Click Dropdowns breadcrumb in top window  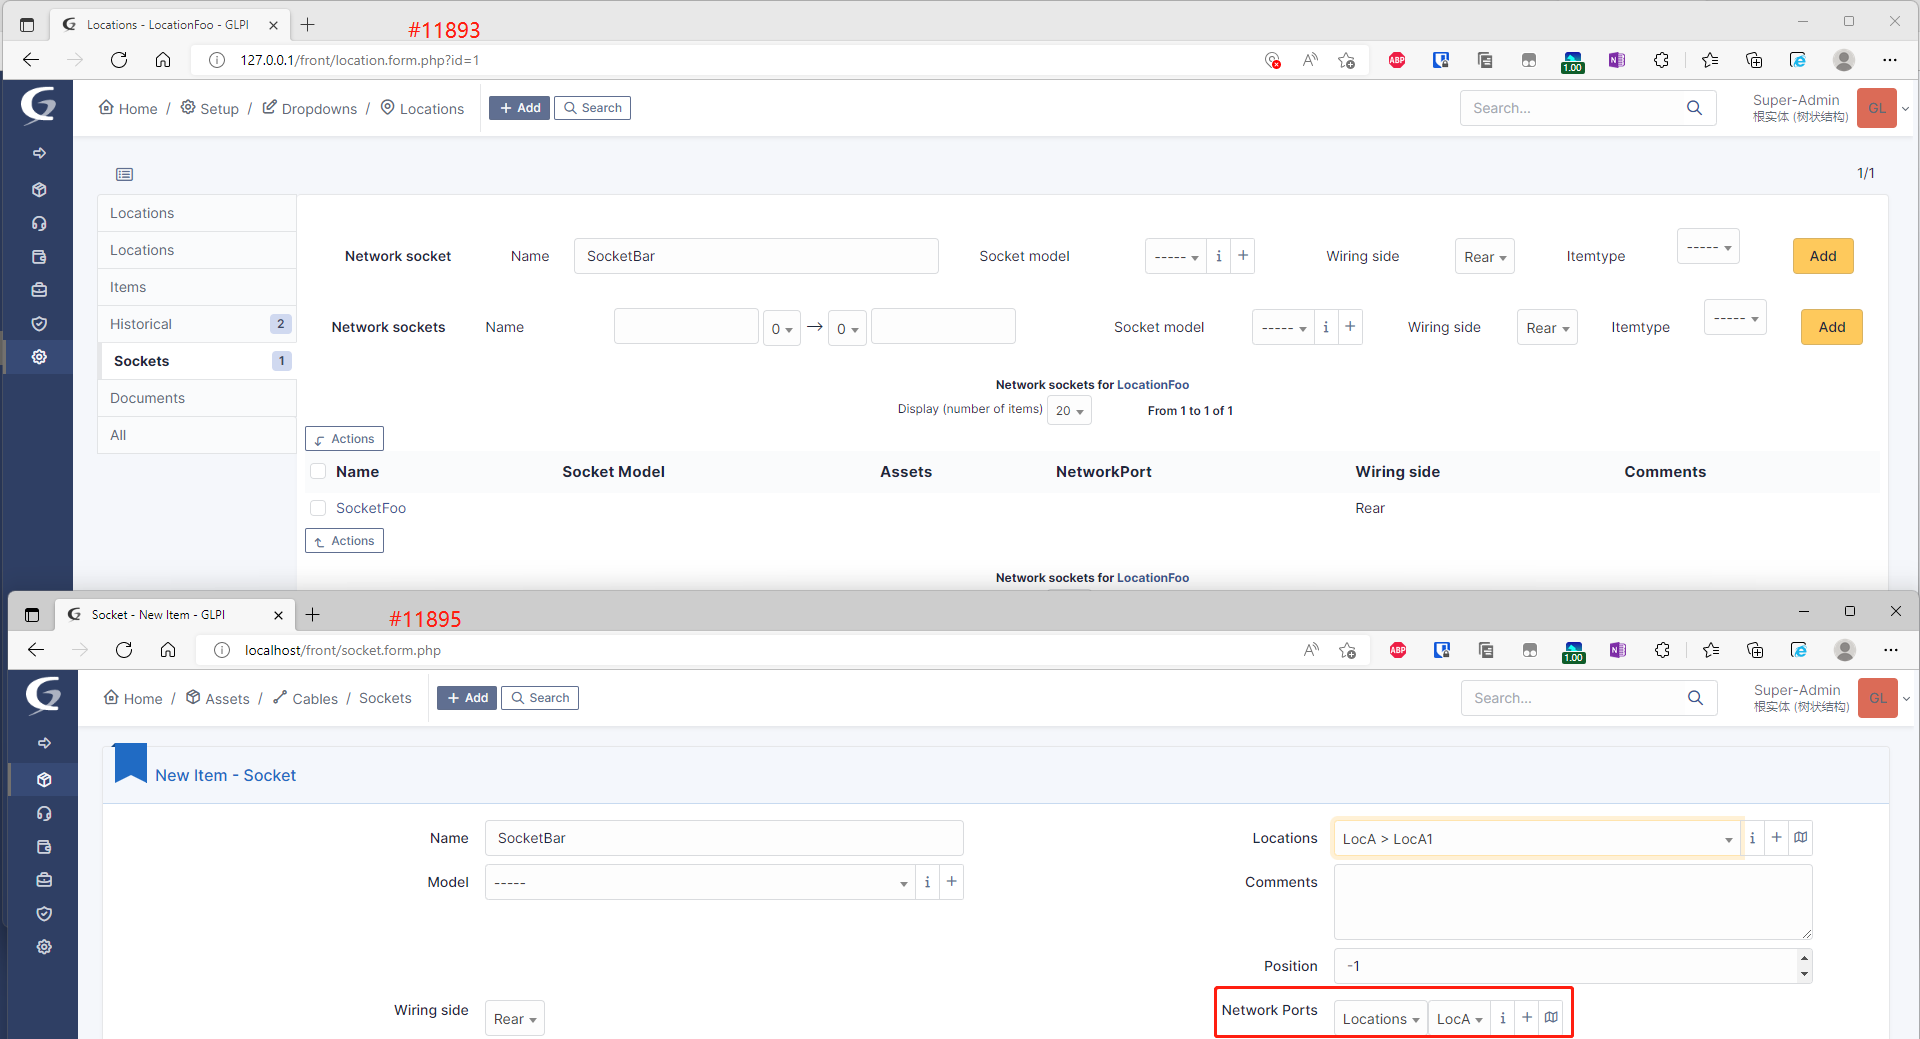click(309, 108)
